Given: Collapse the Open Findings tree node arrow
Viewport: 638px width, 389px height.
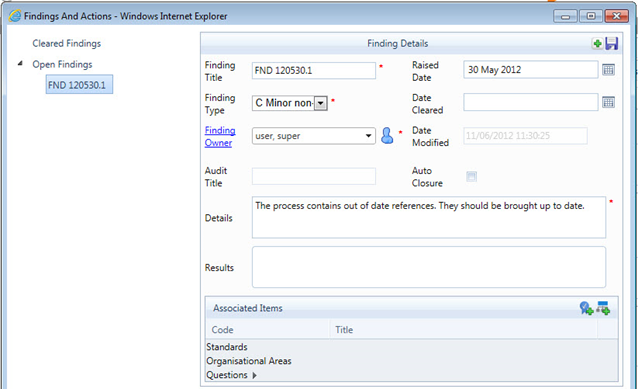Looking at the screenshot, I should click(x=20, y=63).
